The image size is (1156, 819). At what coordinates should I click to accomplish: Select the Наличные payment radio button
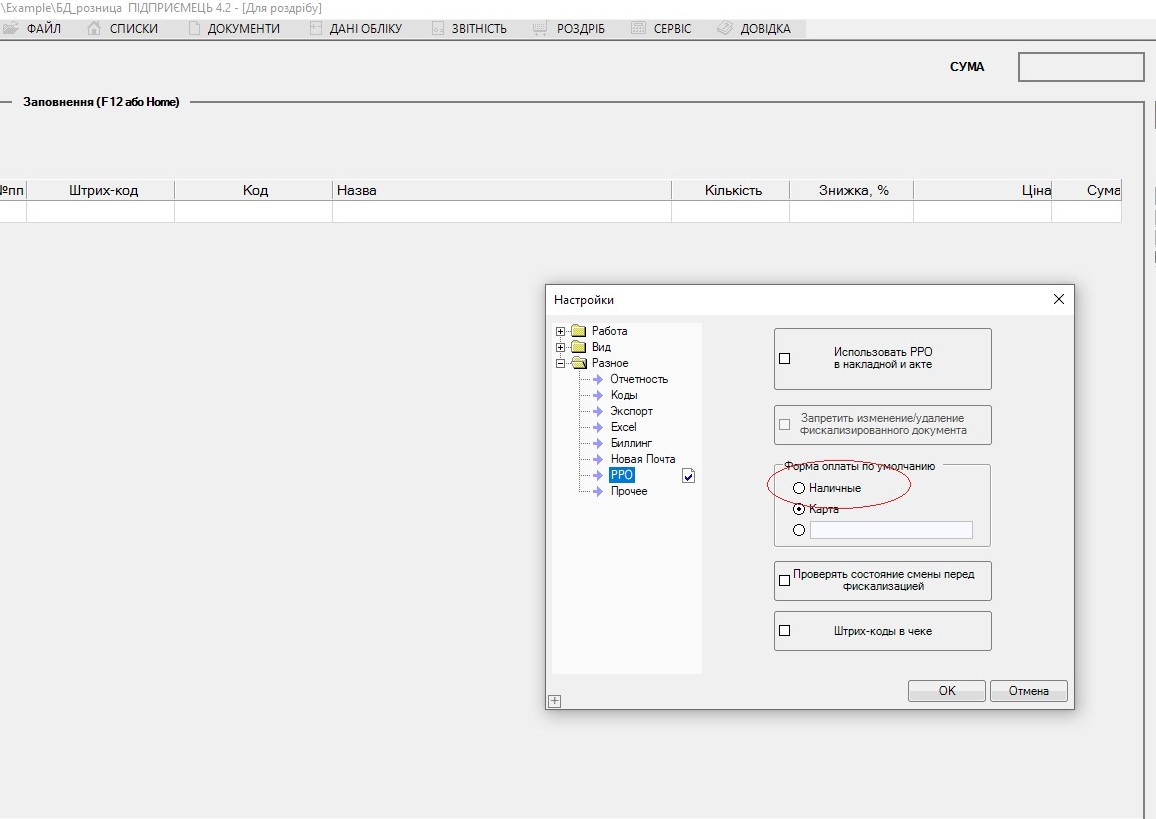(798, 488)
